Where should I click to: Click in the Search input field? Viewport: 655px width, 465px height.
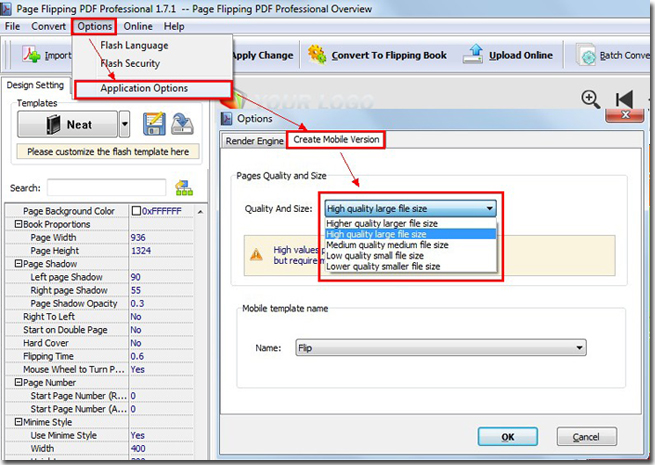pyautogui.click(x=107, y=188)
